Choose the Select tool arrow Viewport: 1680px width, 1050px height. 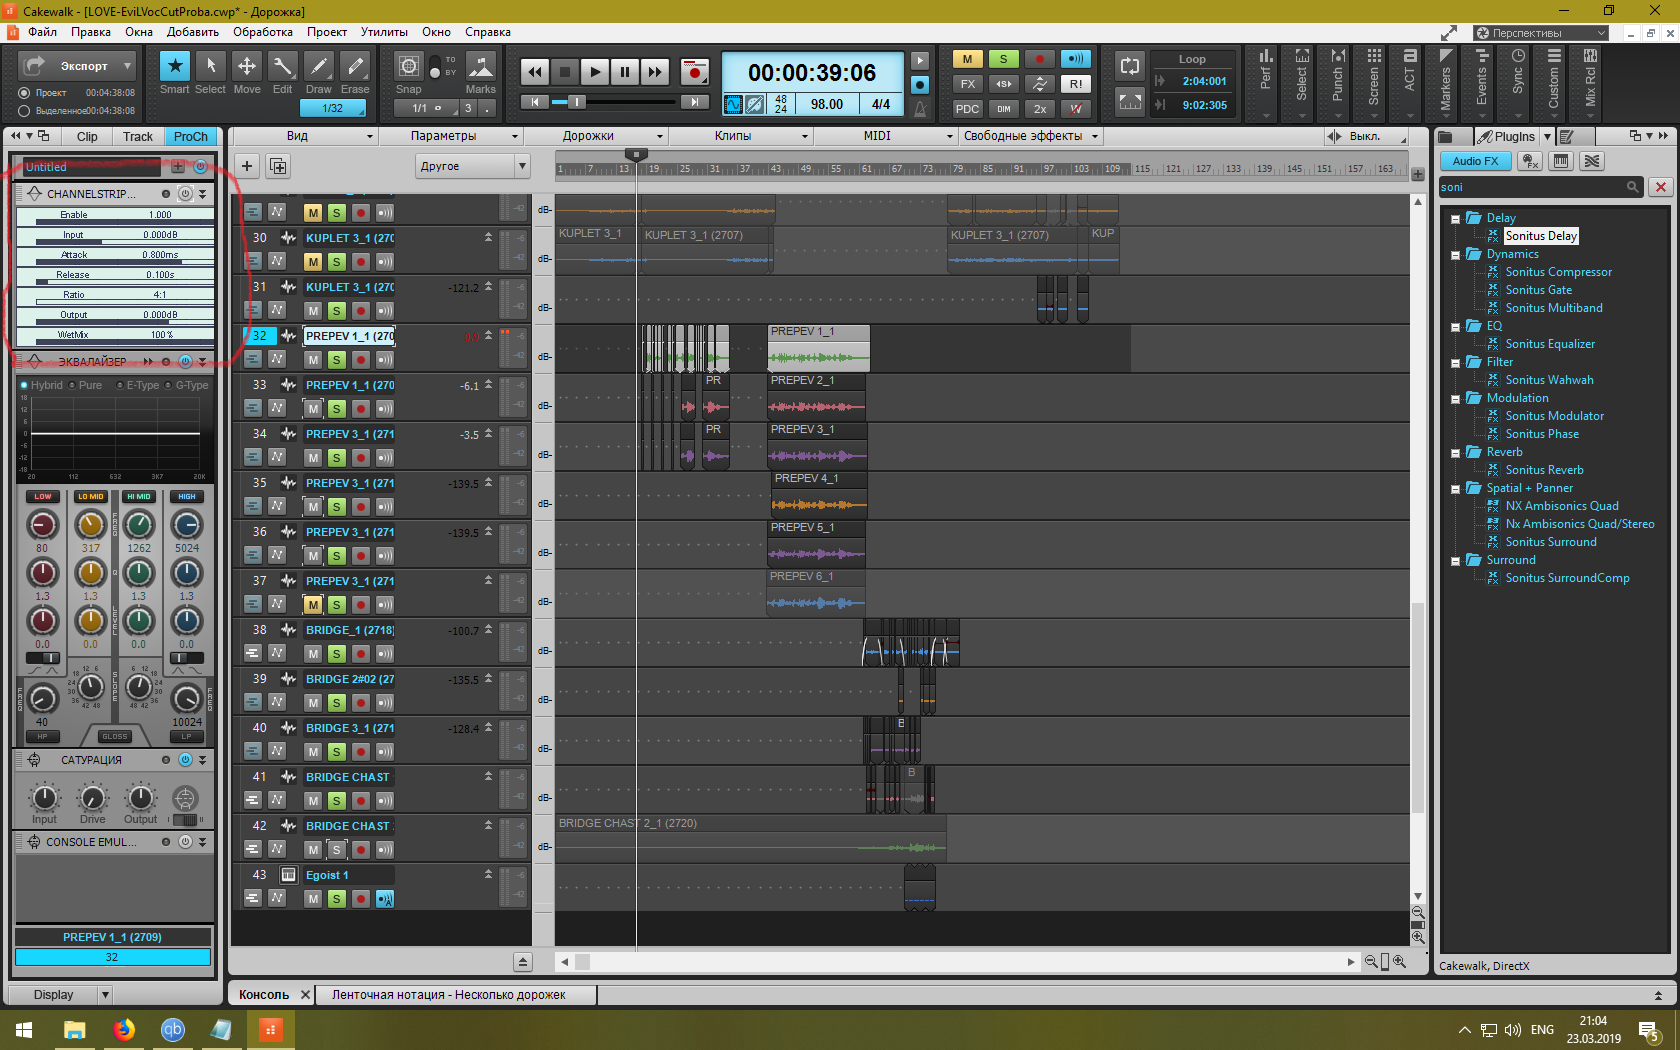pyautogui.click(x=210, y=66)
